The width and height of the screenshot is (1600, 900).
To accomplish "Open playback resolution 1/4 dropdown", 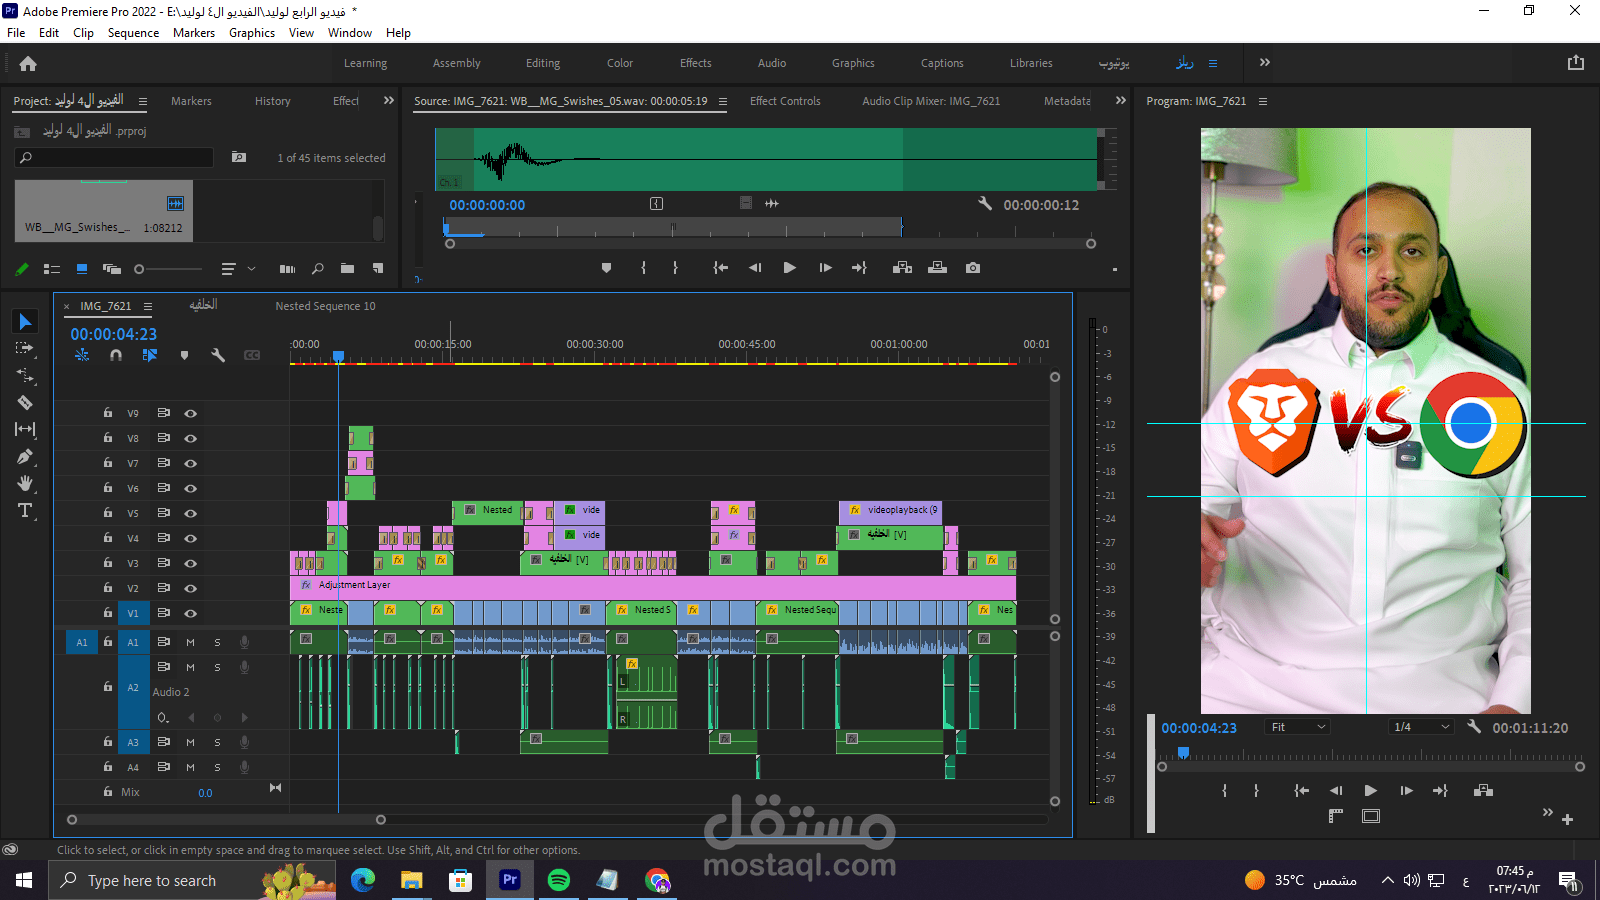I will pos(1420,727).
